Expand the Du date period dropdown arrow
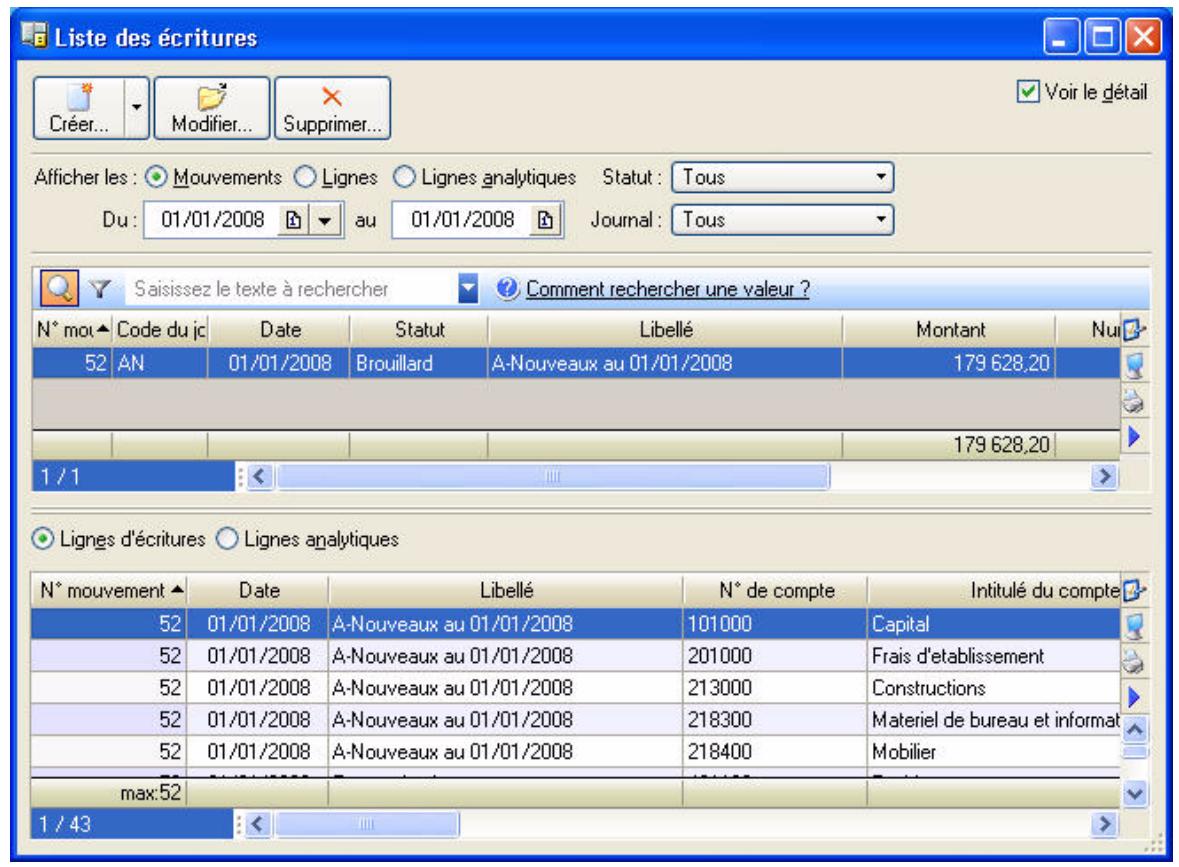 pyautogui.click(x=325, y=220)
